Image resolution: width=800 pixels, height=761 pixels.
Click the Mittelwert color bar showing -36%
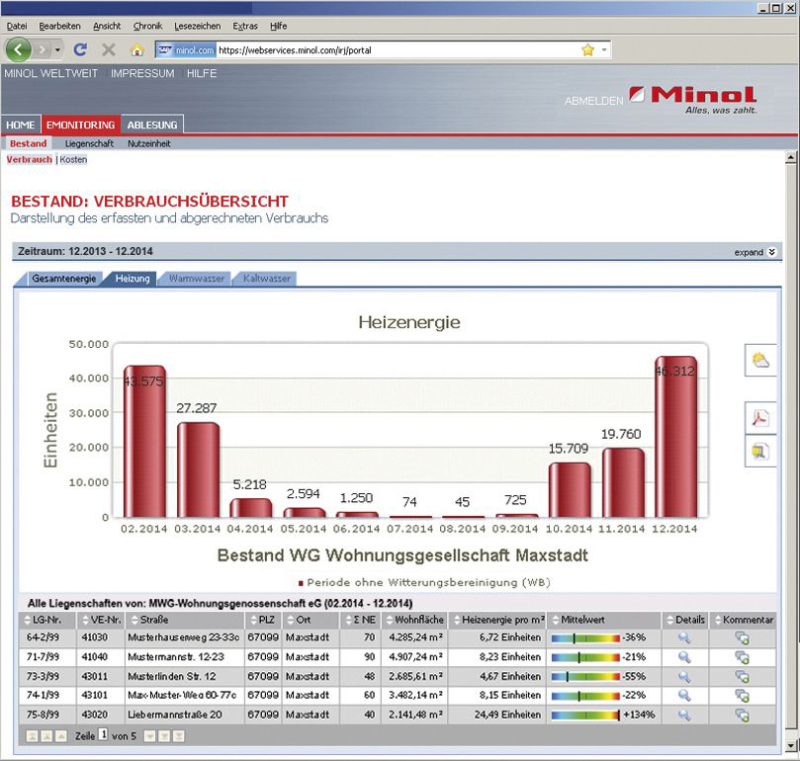tap(586, 638)
